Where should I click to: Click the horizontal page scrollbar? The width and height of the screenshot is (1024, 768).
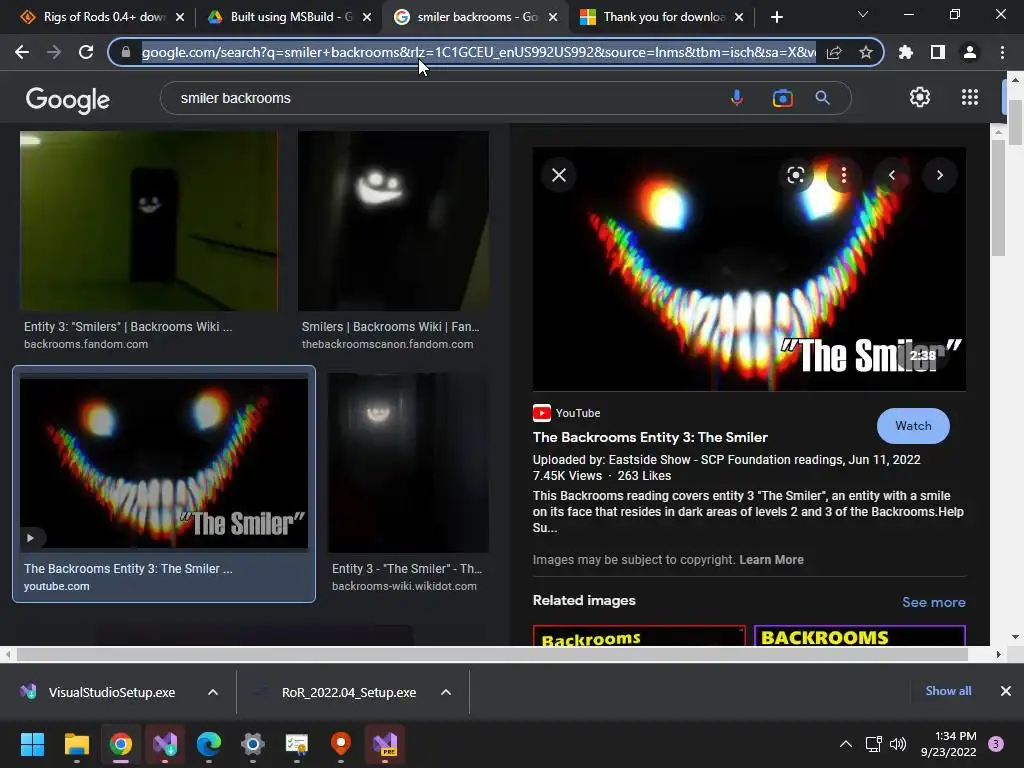pyautogui.click(x=491, y=654)
